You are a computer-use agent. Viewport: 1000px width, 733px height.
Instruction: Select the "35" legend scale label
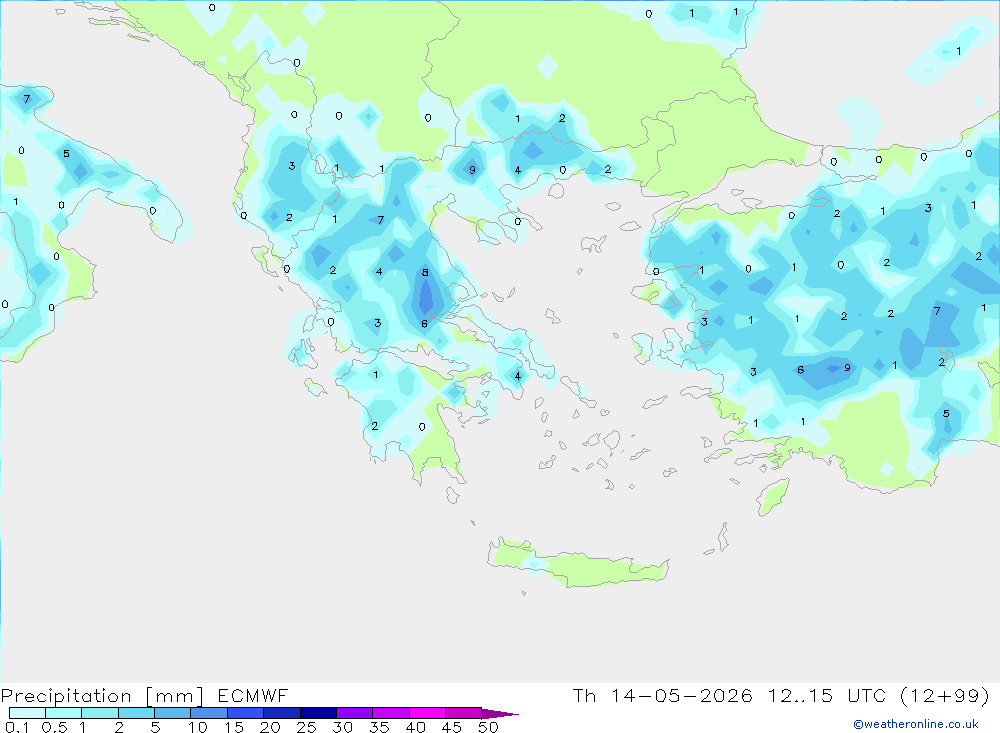tap(379, 727)
